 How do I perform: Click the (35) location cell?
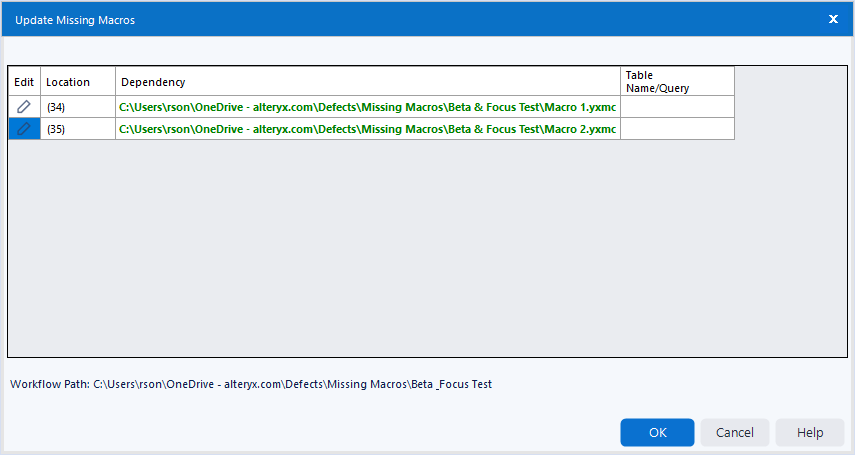[78, 129]
